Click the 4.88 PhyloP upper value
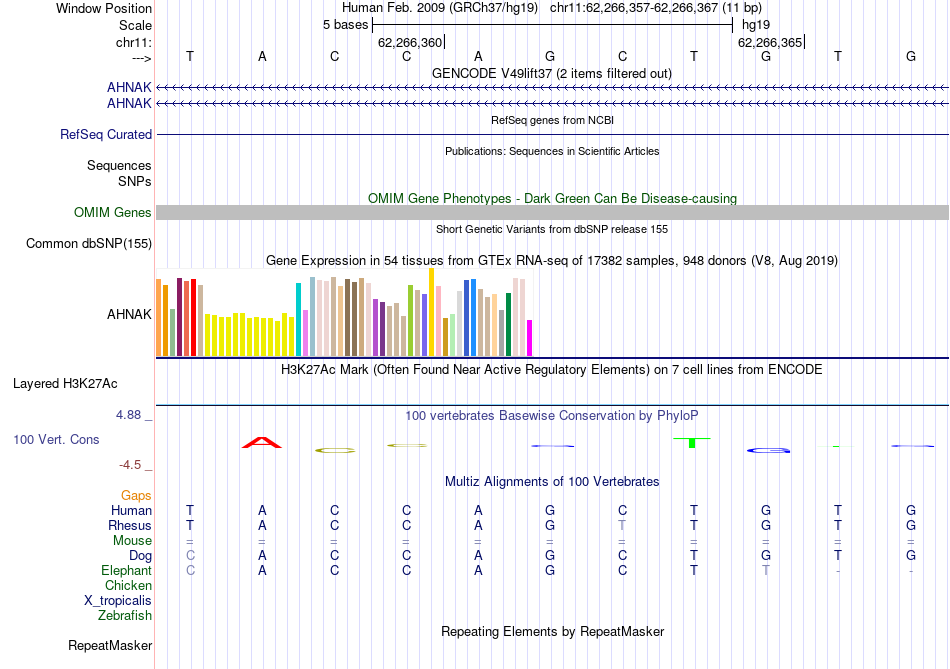 point(128,415)
